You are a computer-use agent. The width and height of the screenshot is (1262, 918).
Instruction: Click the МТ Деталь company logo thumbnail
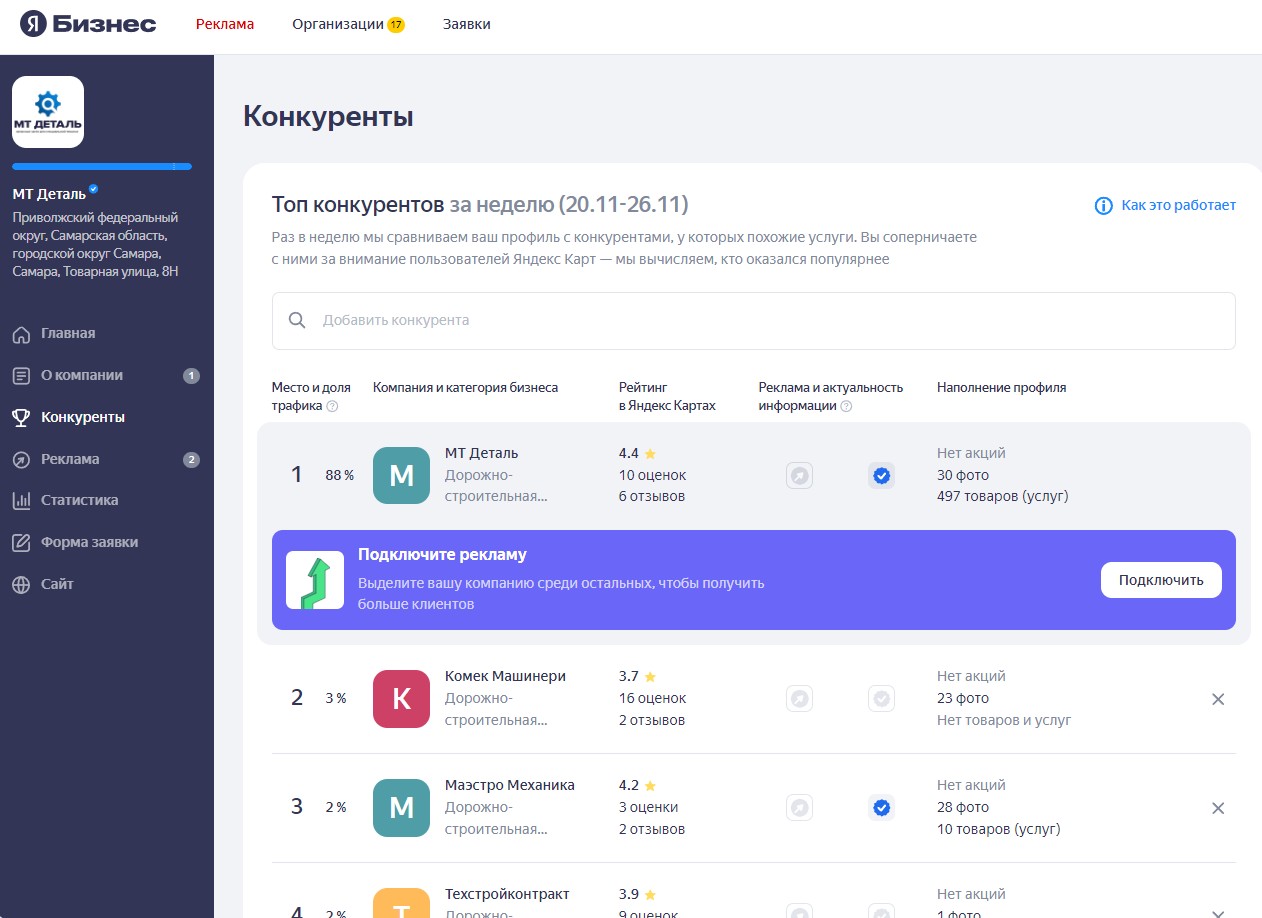click(48, 112)
